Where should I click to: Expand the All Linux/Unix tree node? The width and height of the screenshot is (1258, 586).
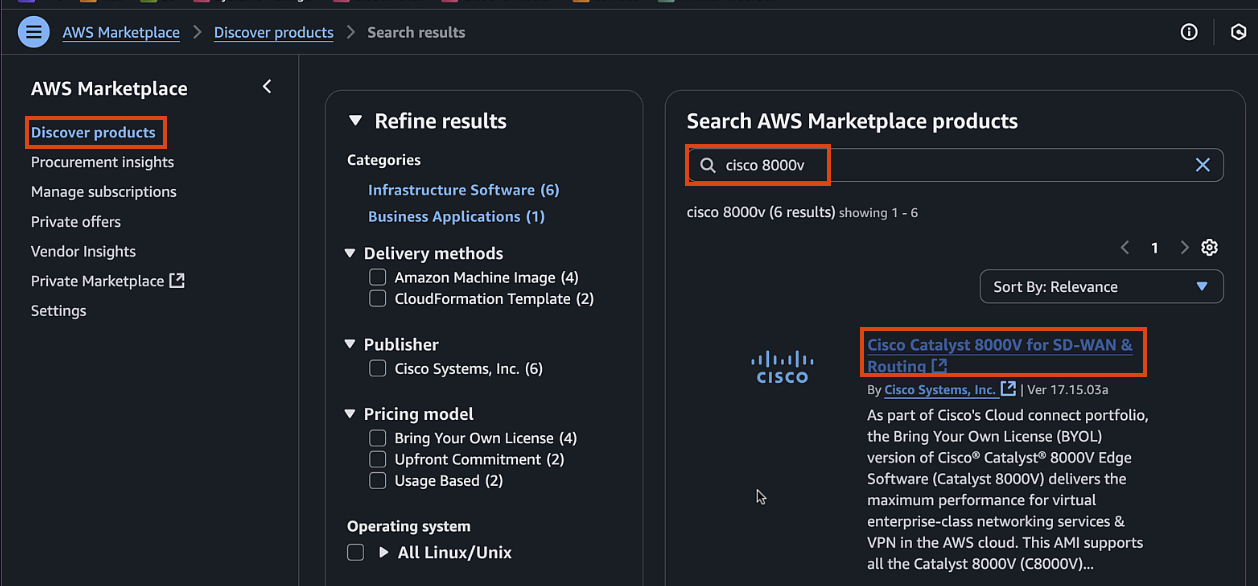pyautogui.click(x=383, y=552)
